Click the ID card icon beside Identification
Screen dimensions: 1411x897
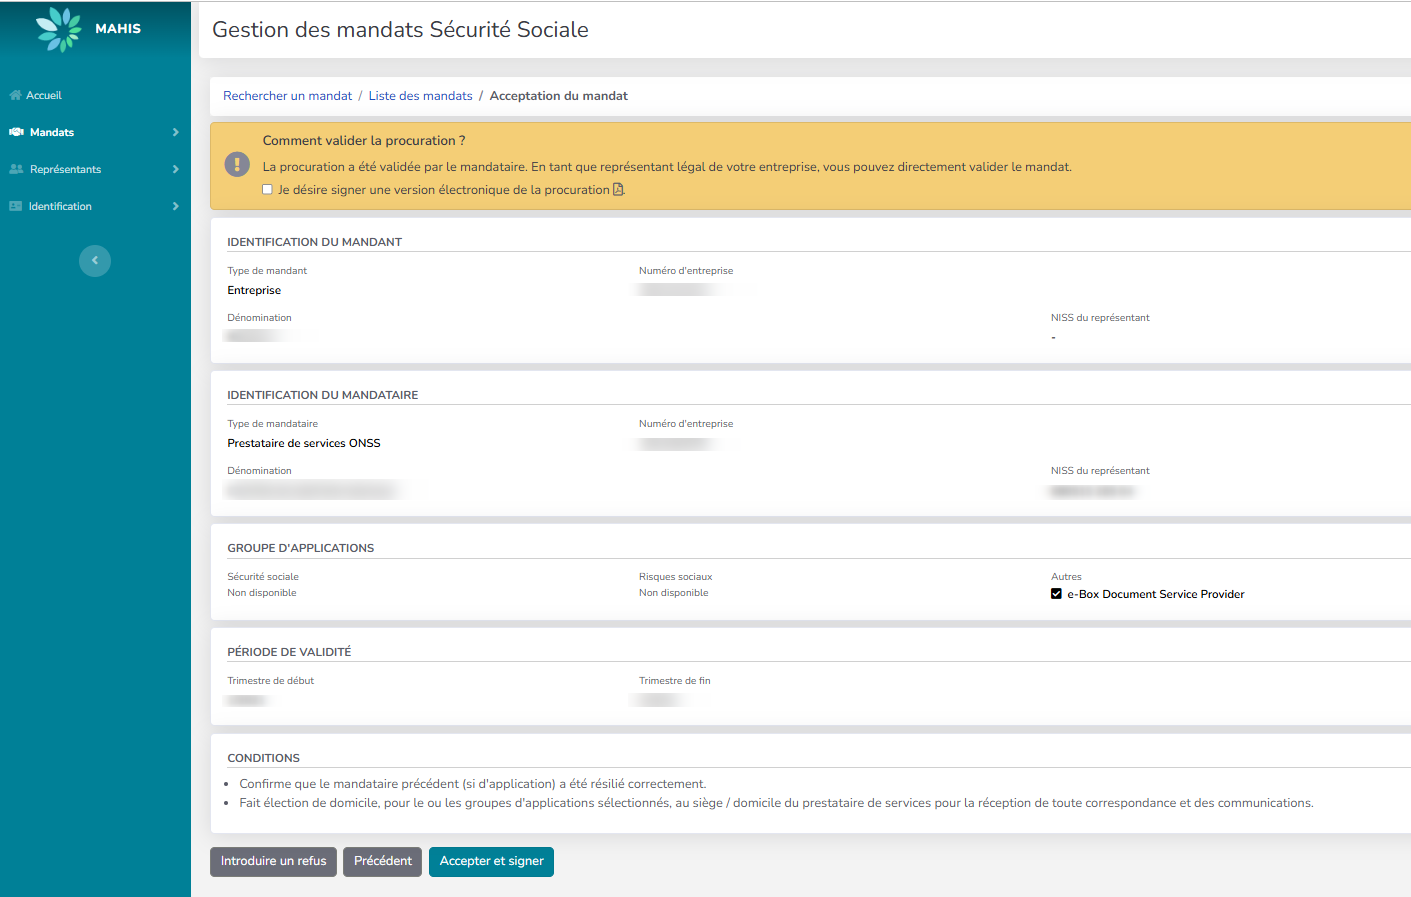(16, 206)
